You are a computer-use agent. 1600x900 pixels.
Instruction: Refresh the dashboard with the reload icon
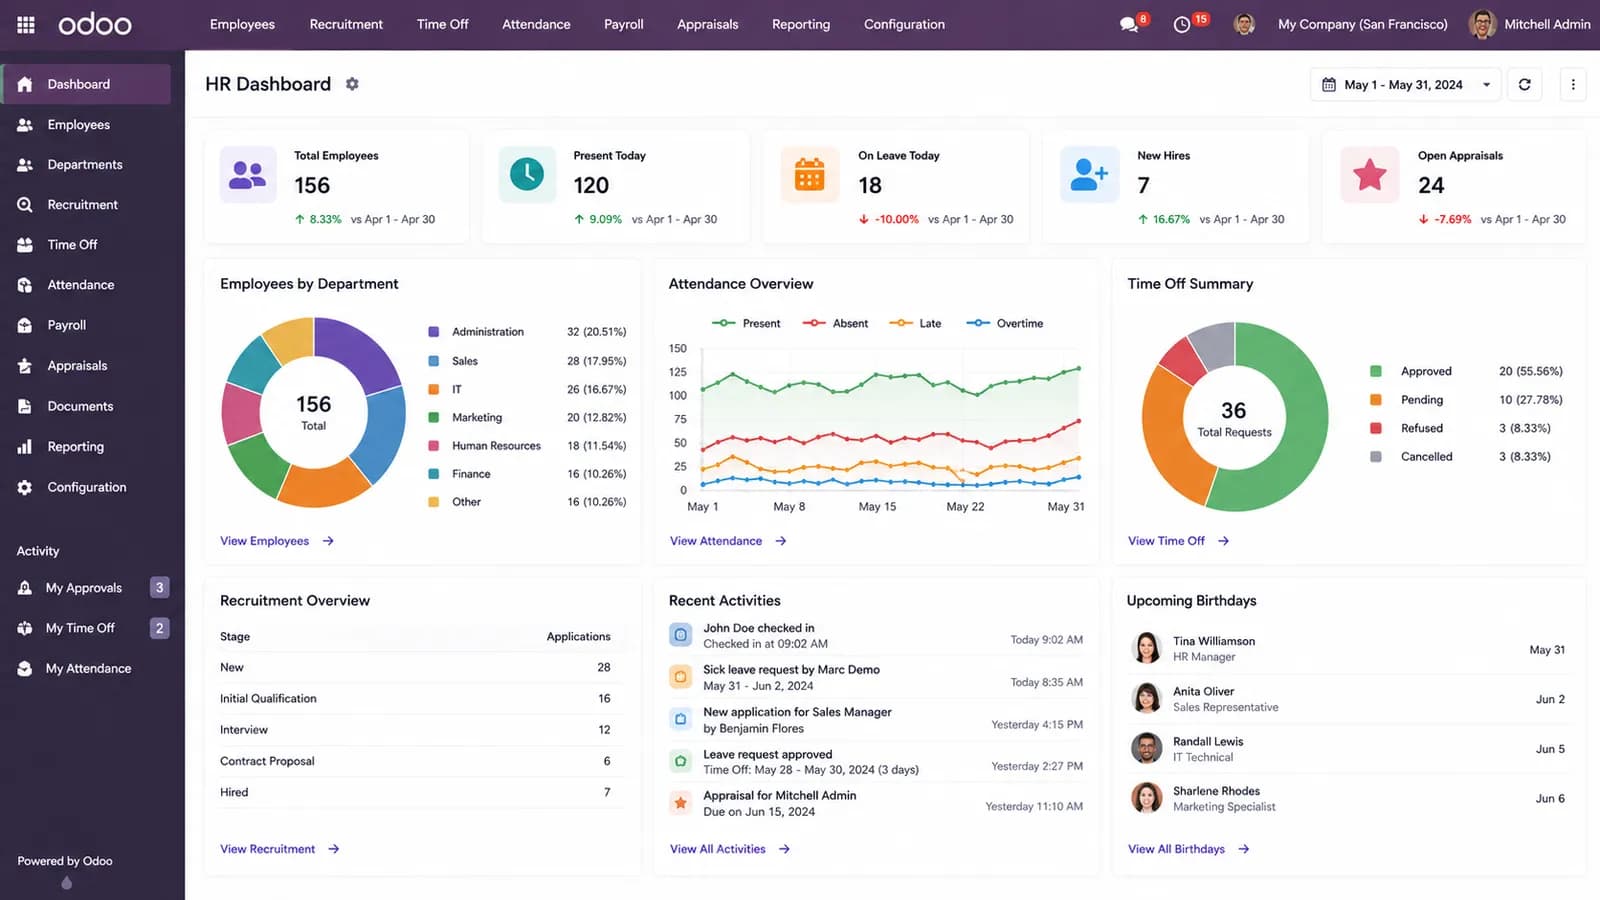[x=1524, y=85]
